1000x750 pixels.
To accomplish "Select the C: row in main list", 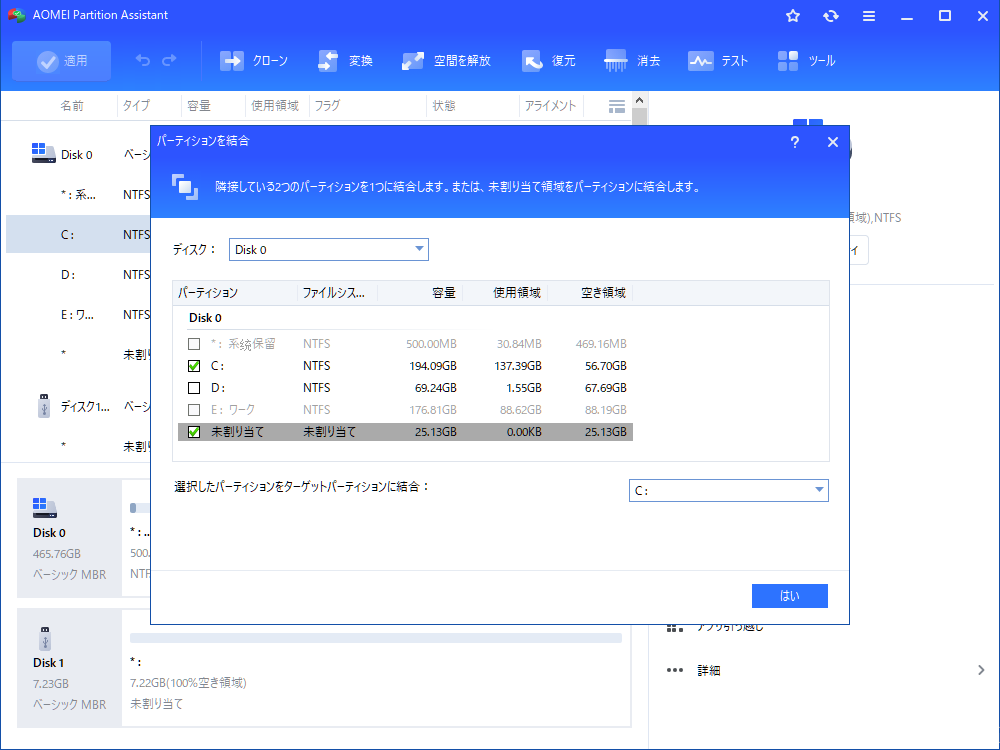I will pyautogui.click(x=78, y=234).
